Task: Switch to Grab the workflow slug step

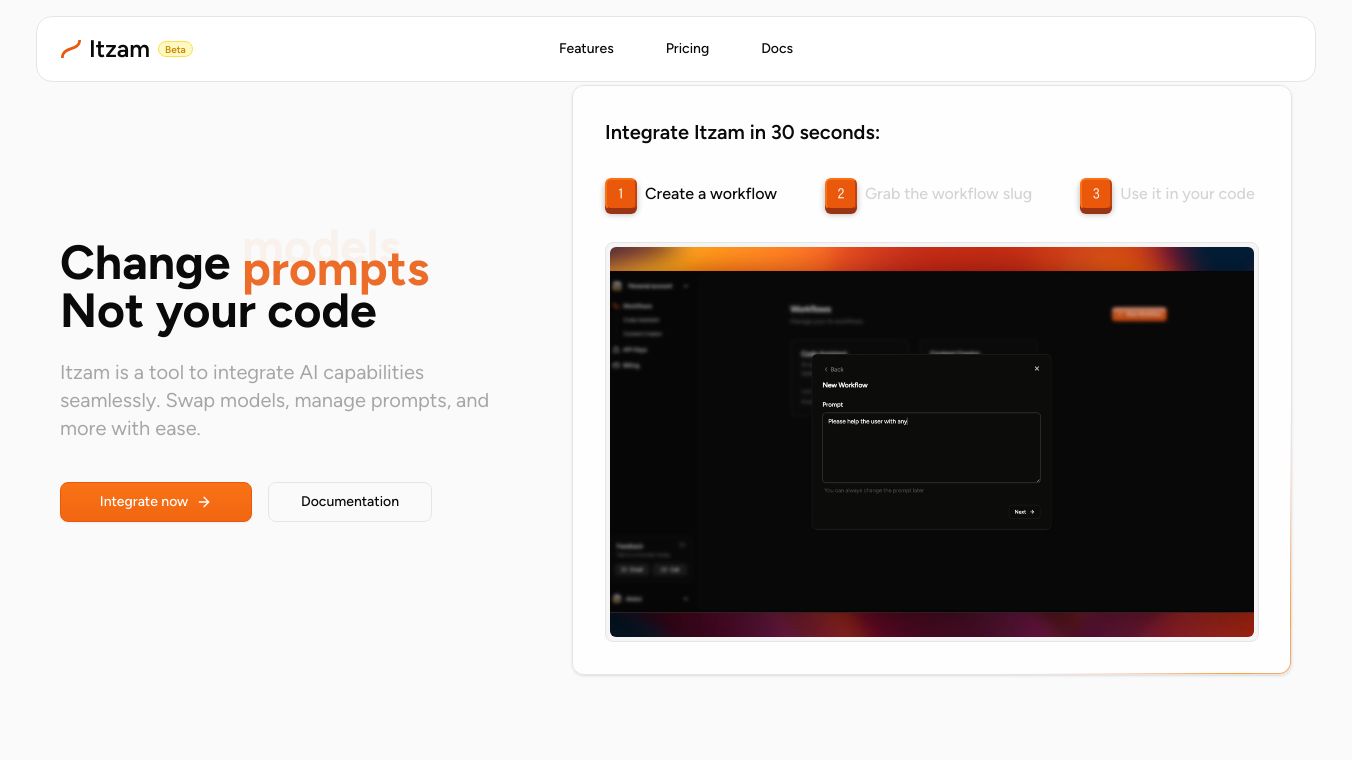Action: click(948, 194)
